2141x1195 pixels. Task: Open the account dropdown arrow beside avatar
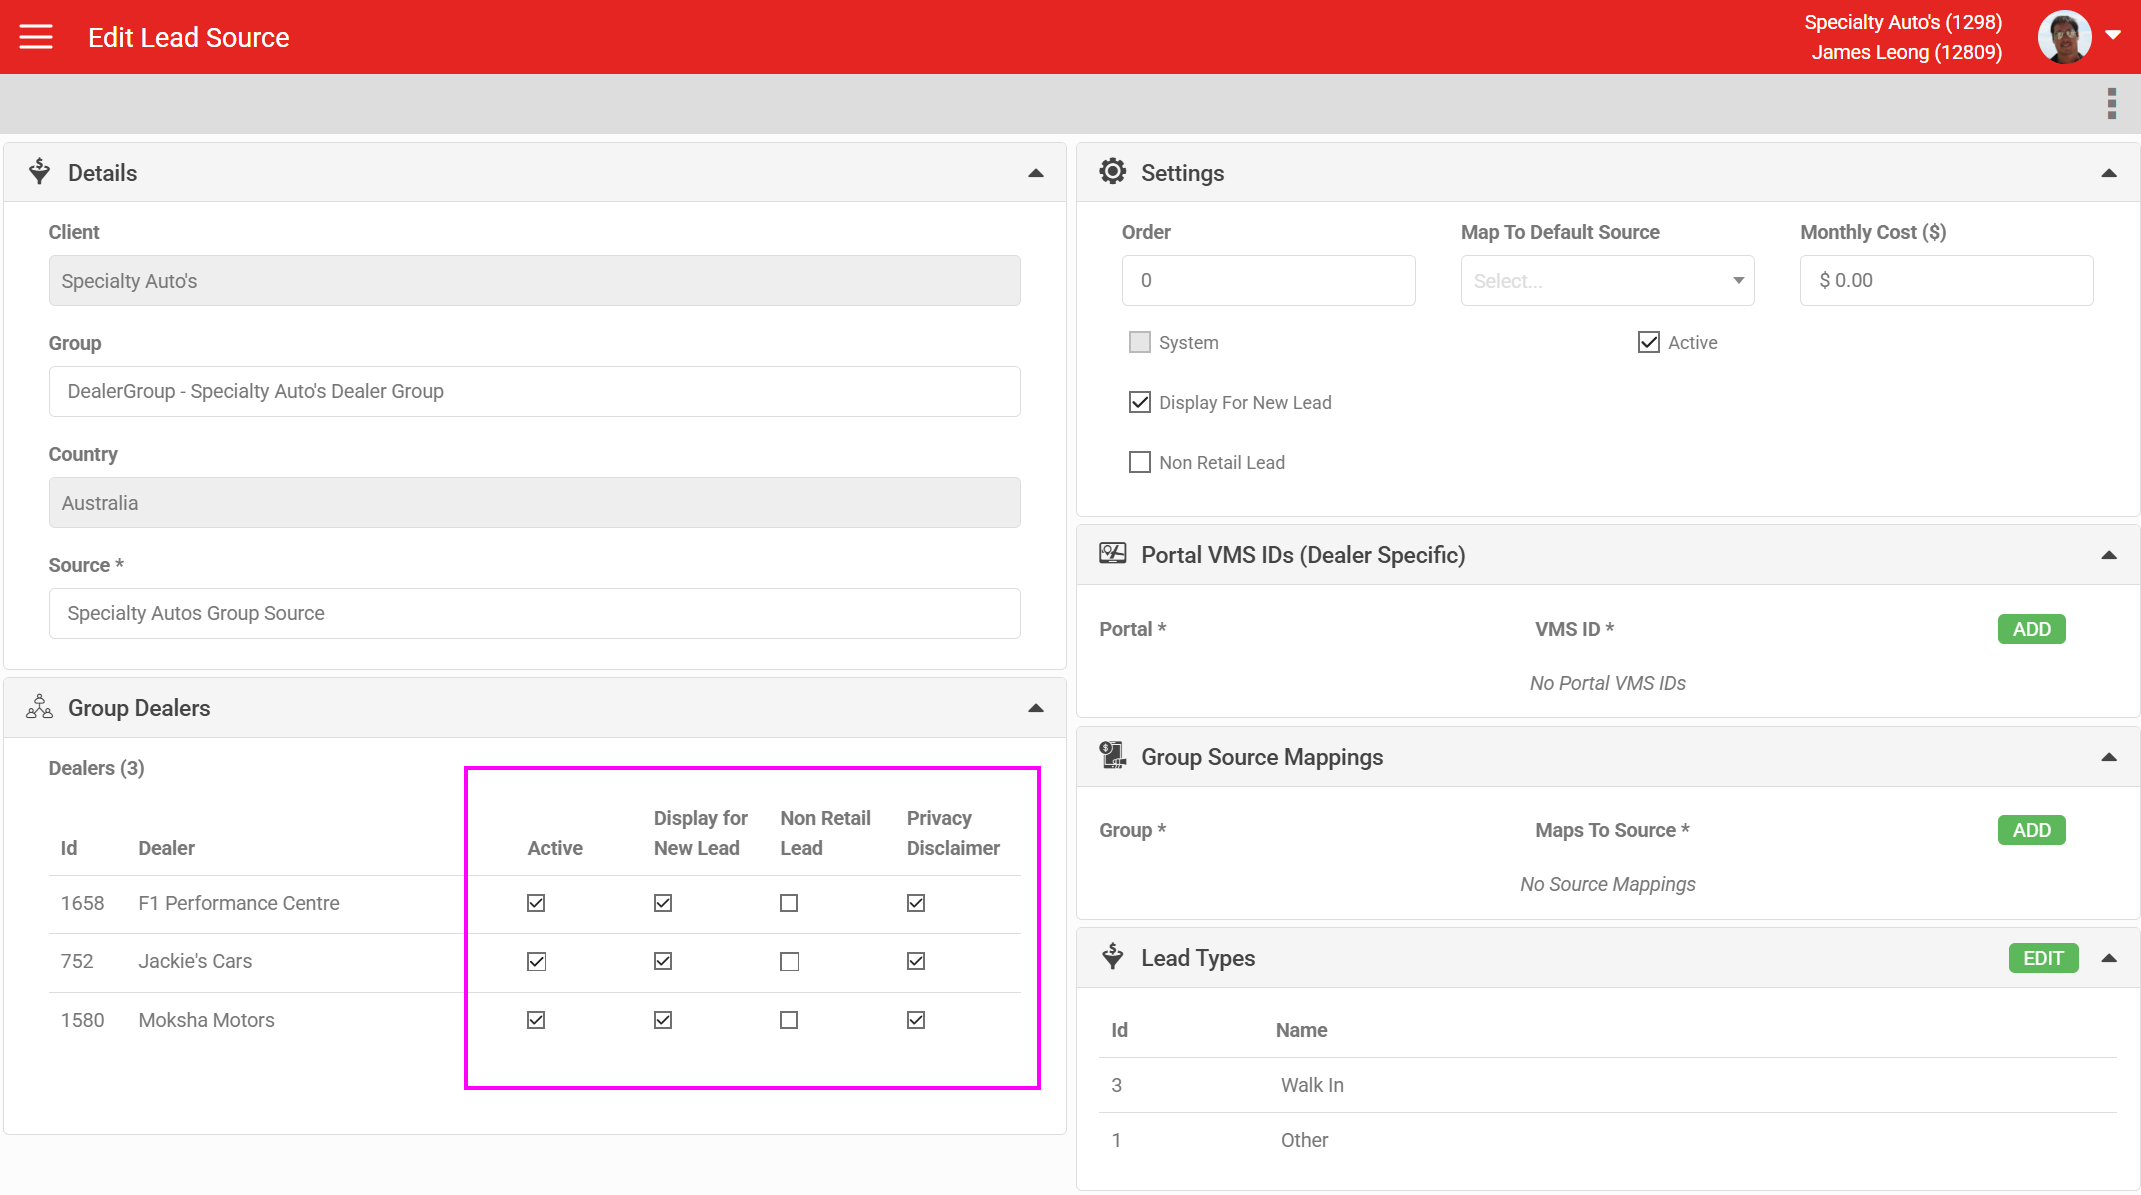[x=2113, y=35]
